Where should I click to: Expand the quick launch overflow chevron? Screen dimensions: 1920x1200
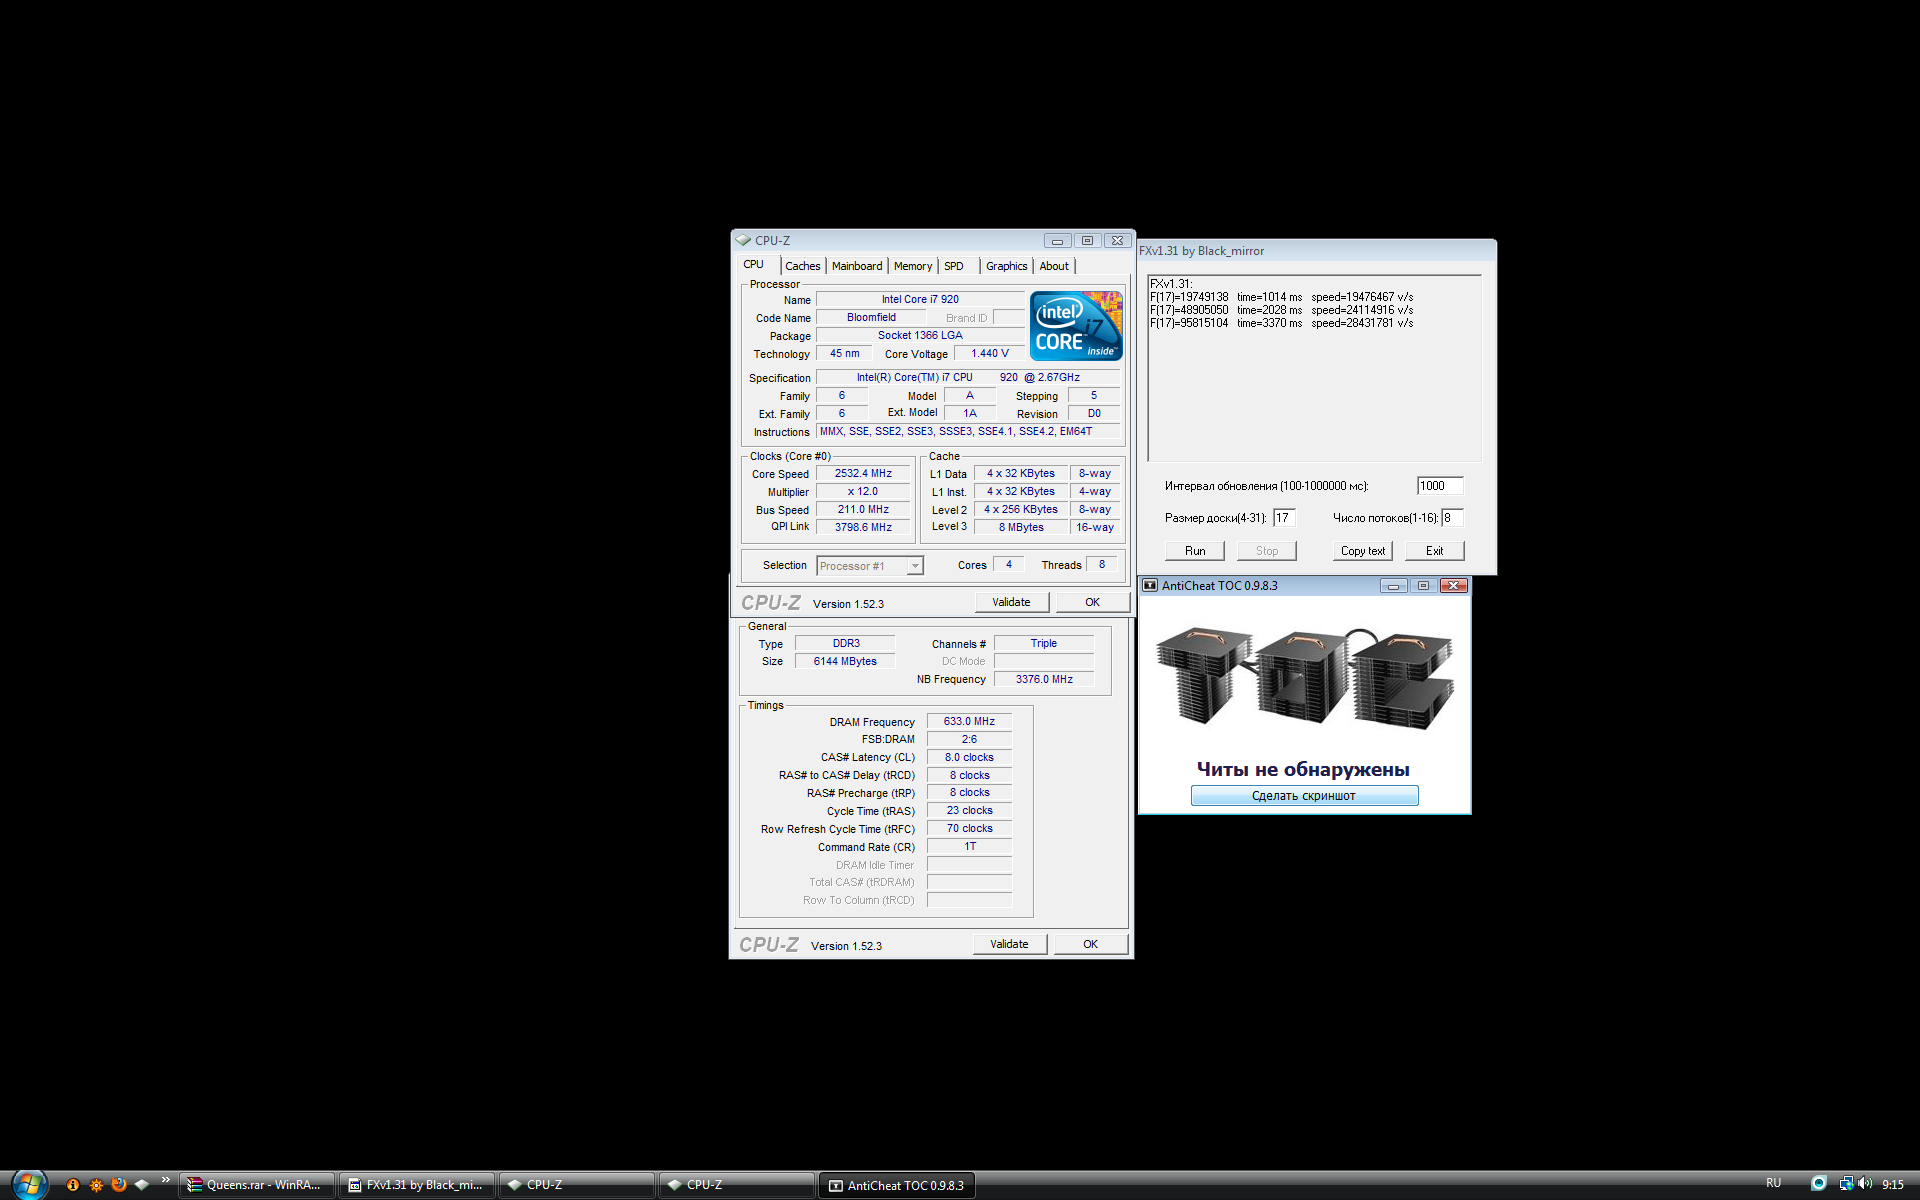[166, 1181]
